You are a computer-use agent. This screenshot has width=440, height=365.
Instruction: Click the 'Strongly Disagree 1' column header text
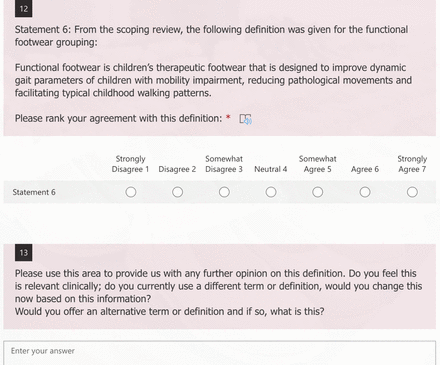(130, 164)
